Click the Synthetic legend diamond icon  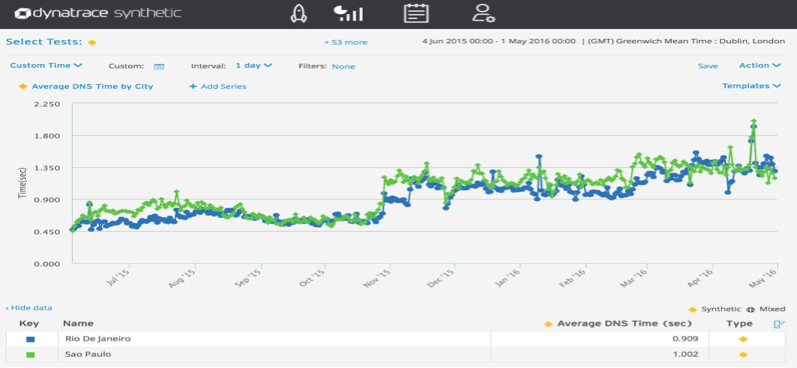tap(693, 309)
